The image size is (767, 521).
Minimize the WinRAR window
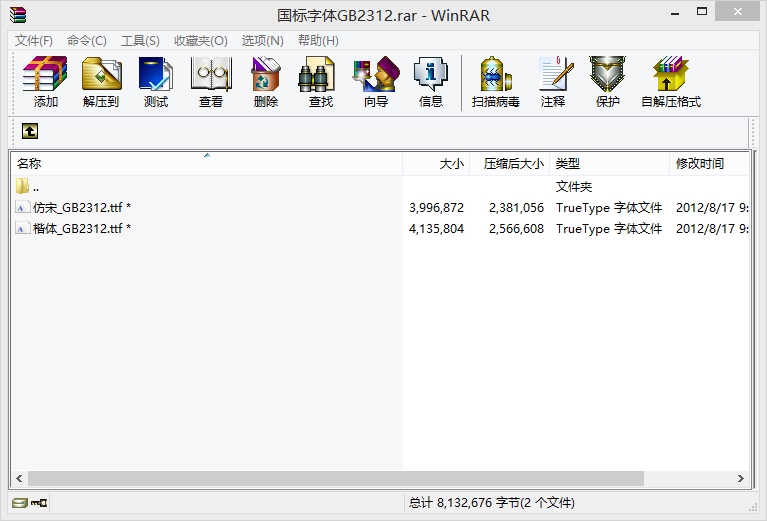pyautogui.click(x=675, y=13)
